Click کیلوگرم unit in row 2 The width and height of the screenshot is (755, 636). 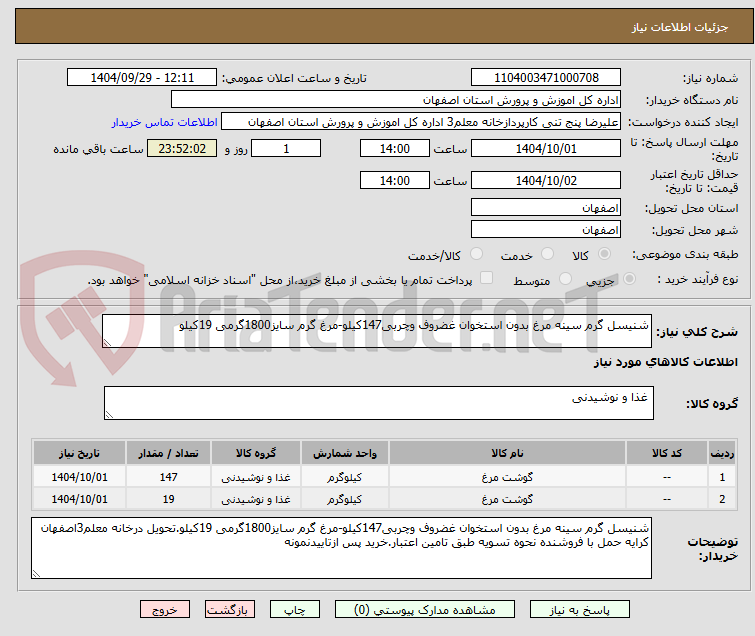[x=345, y=499]
